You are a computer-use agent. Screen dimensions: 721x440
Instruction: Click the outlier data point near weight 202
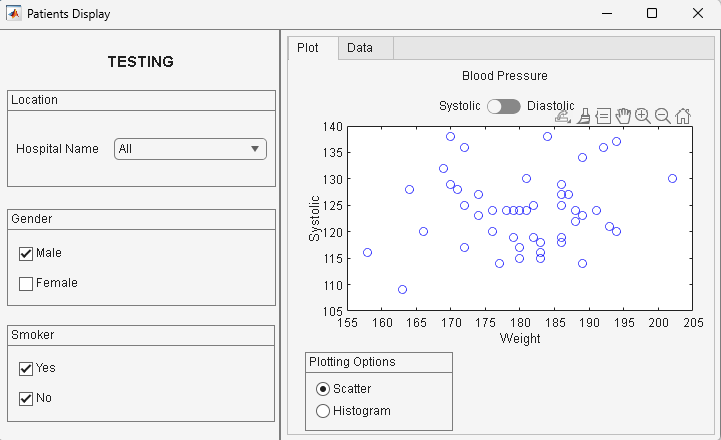[672, 179]
